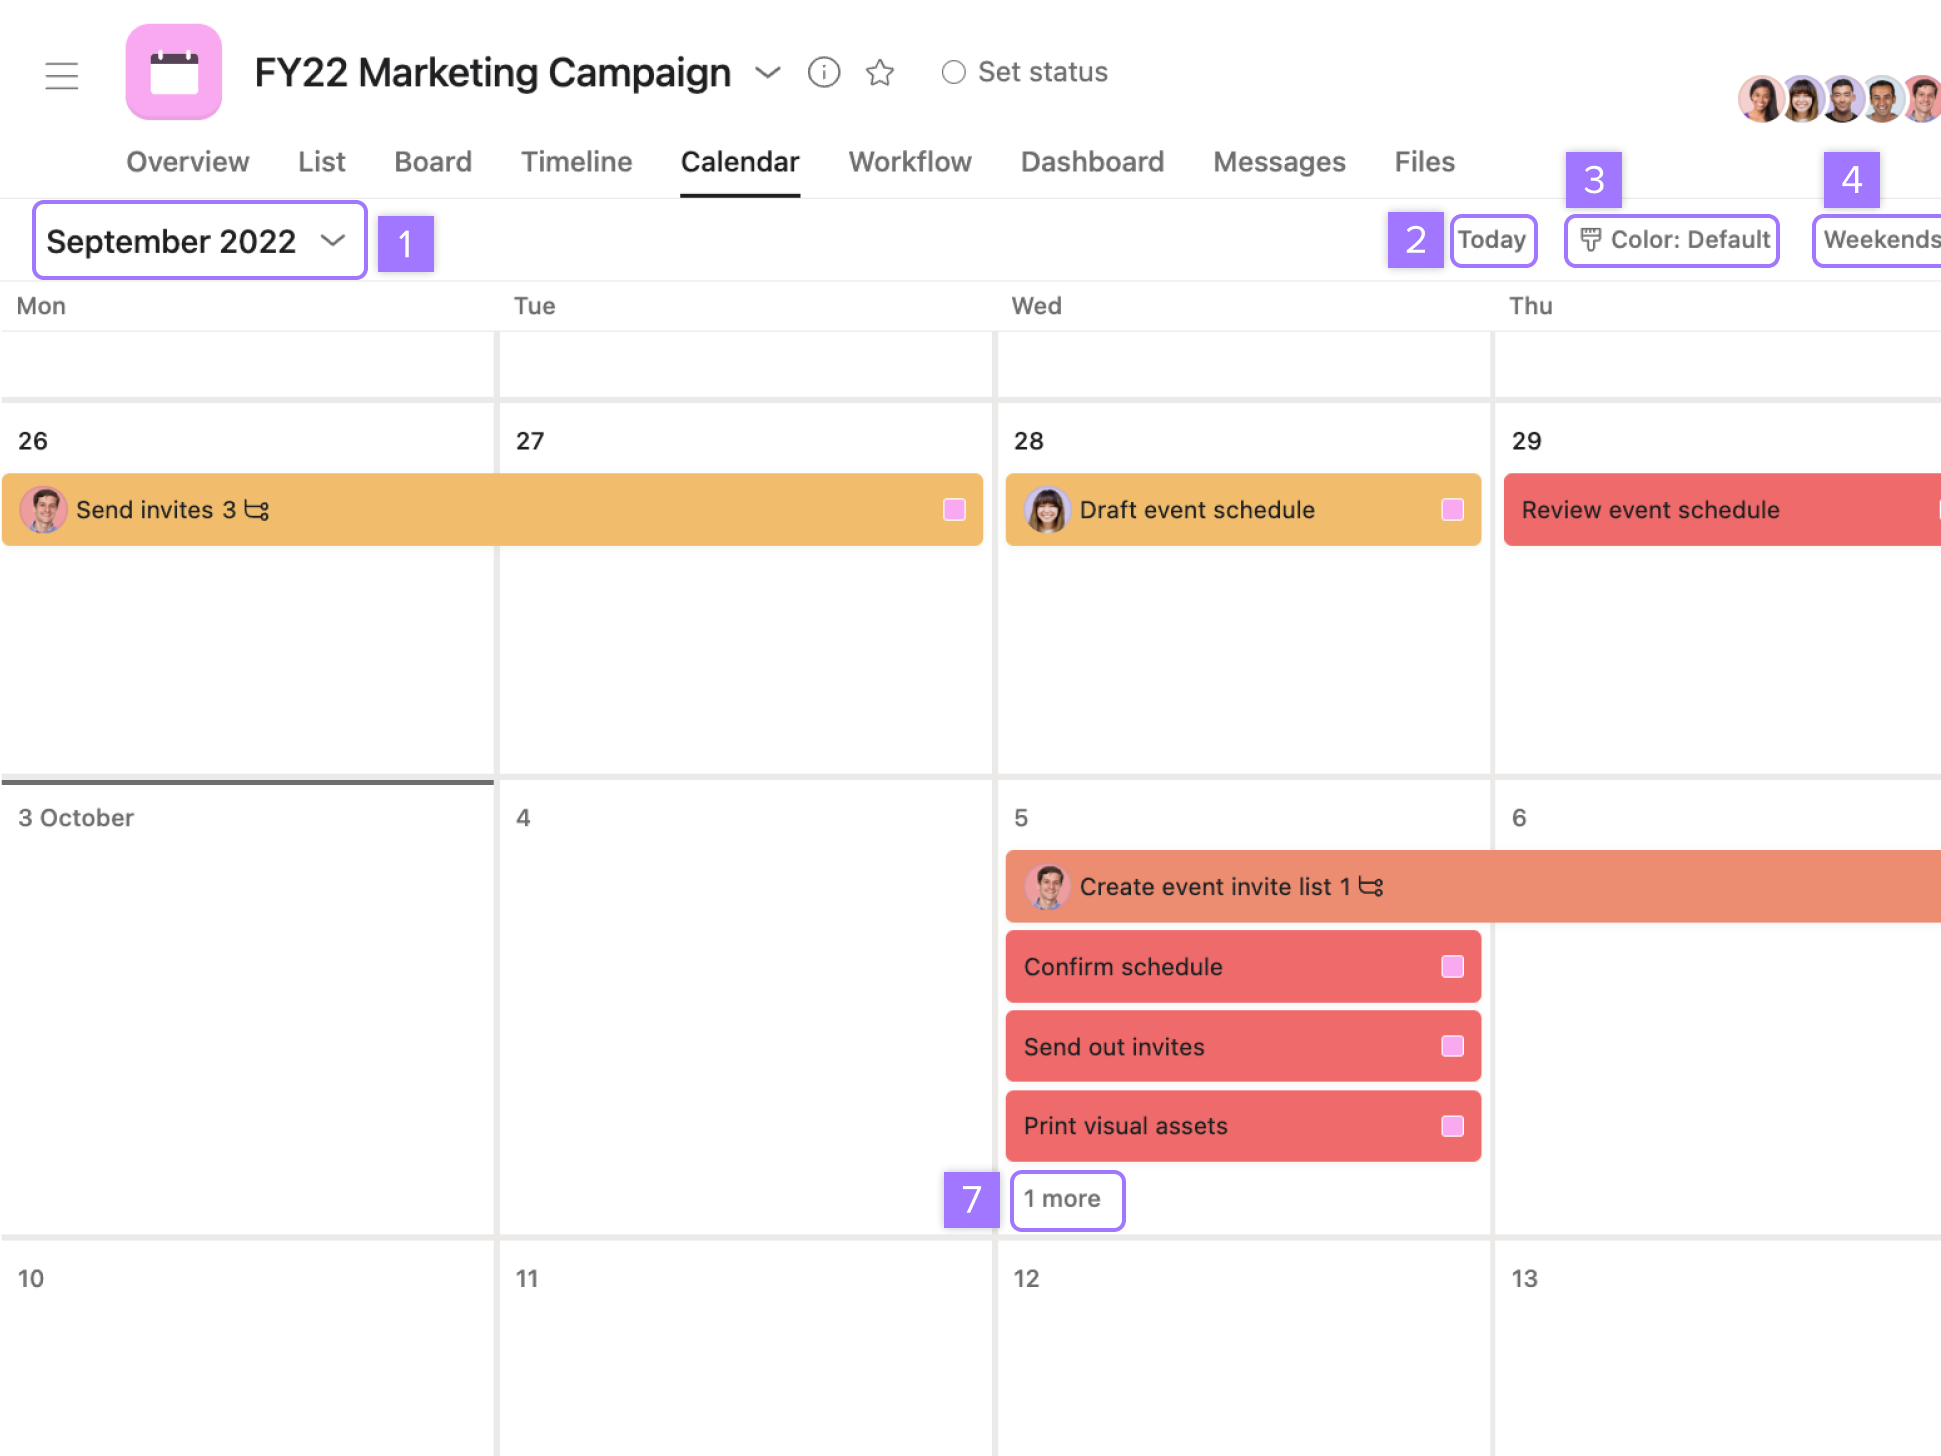Select the day 10 calendar cell
Viewport: 1941px width, 1456px height.
[247, 1350]
